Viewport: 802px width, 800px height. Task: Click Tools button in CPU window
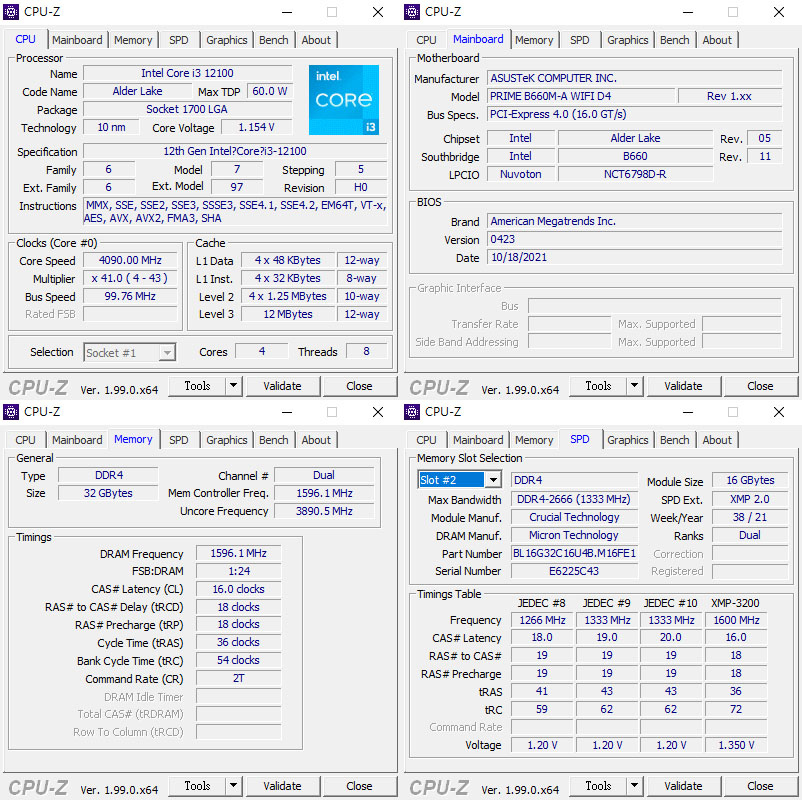197,386
